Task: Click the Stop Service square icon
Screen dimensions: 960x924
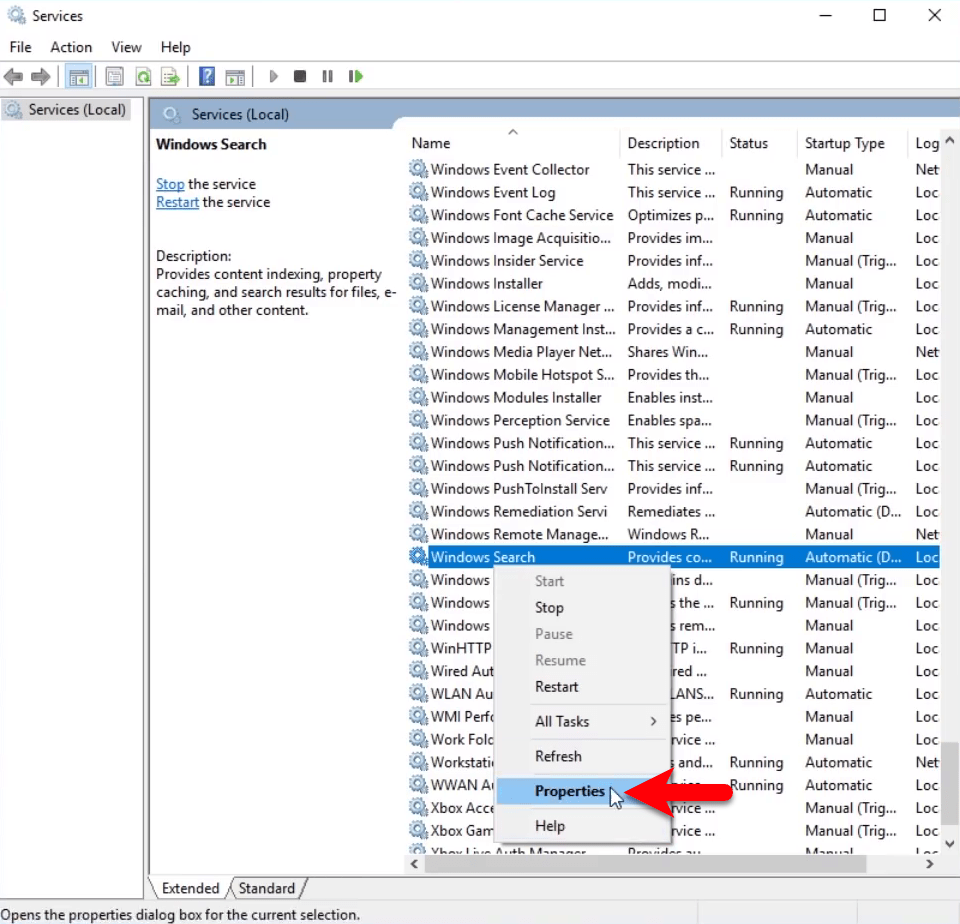Action: pos(299,77)
